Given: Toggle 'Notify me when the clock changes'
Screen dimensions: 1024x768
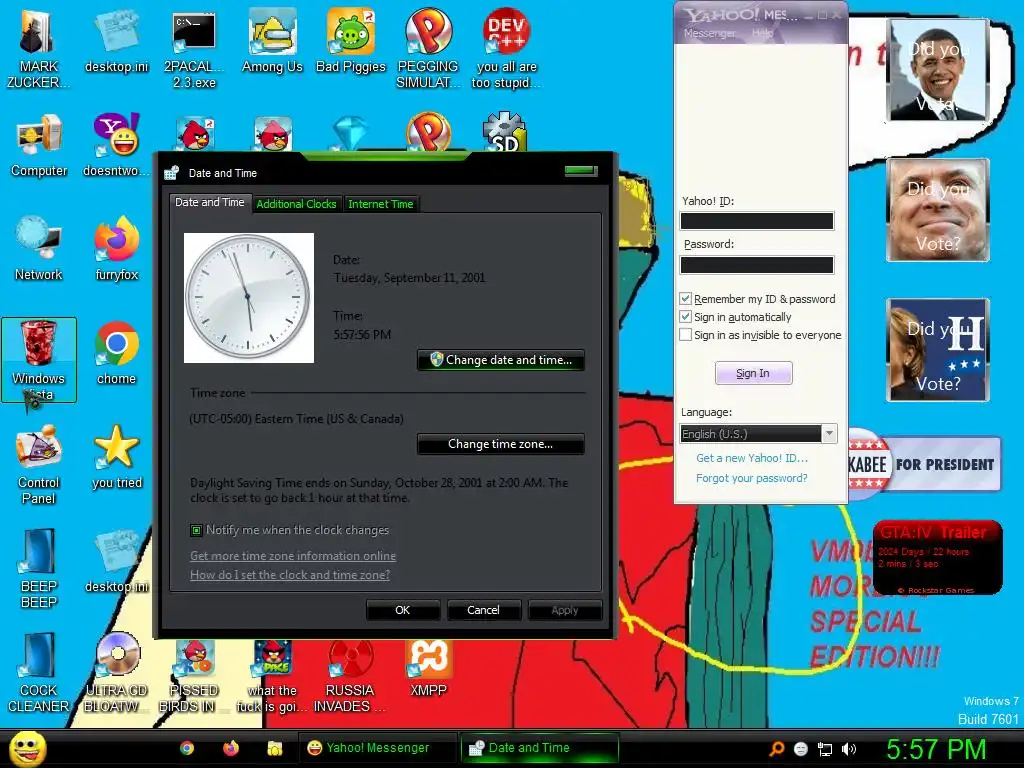Looking at the screenshot, I should [196, 530].
